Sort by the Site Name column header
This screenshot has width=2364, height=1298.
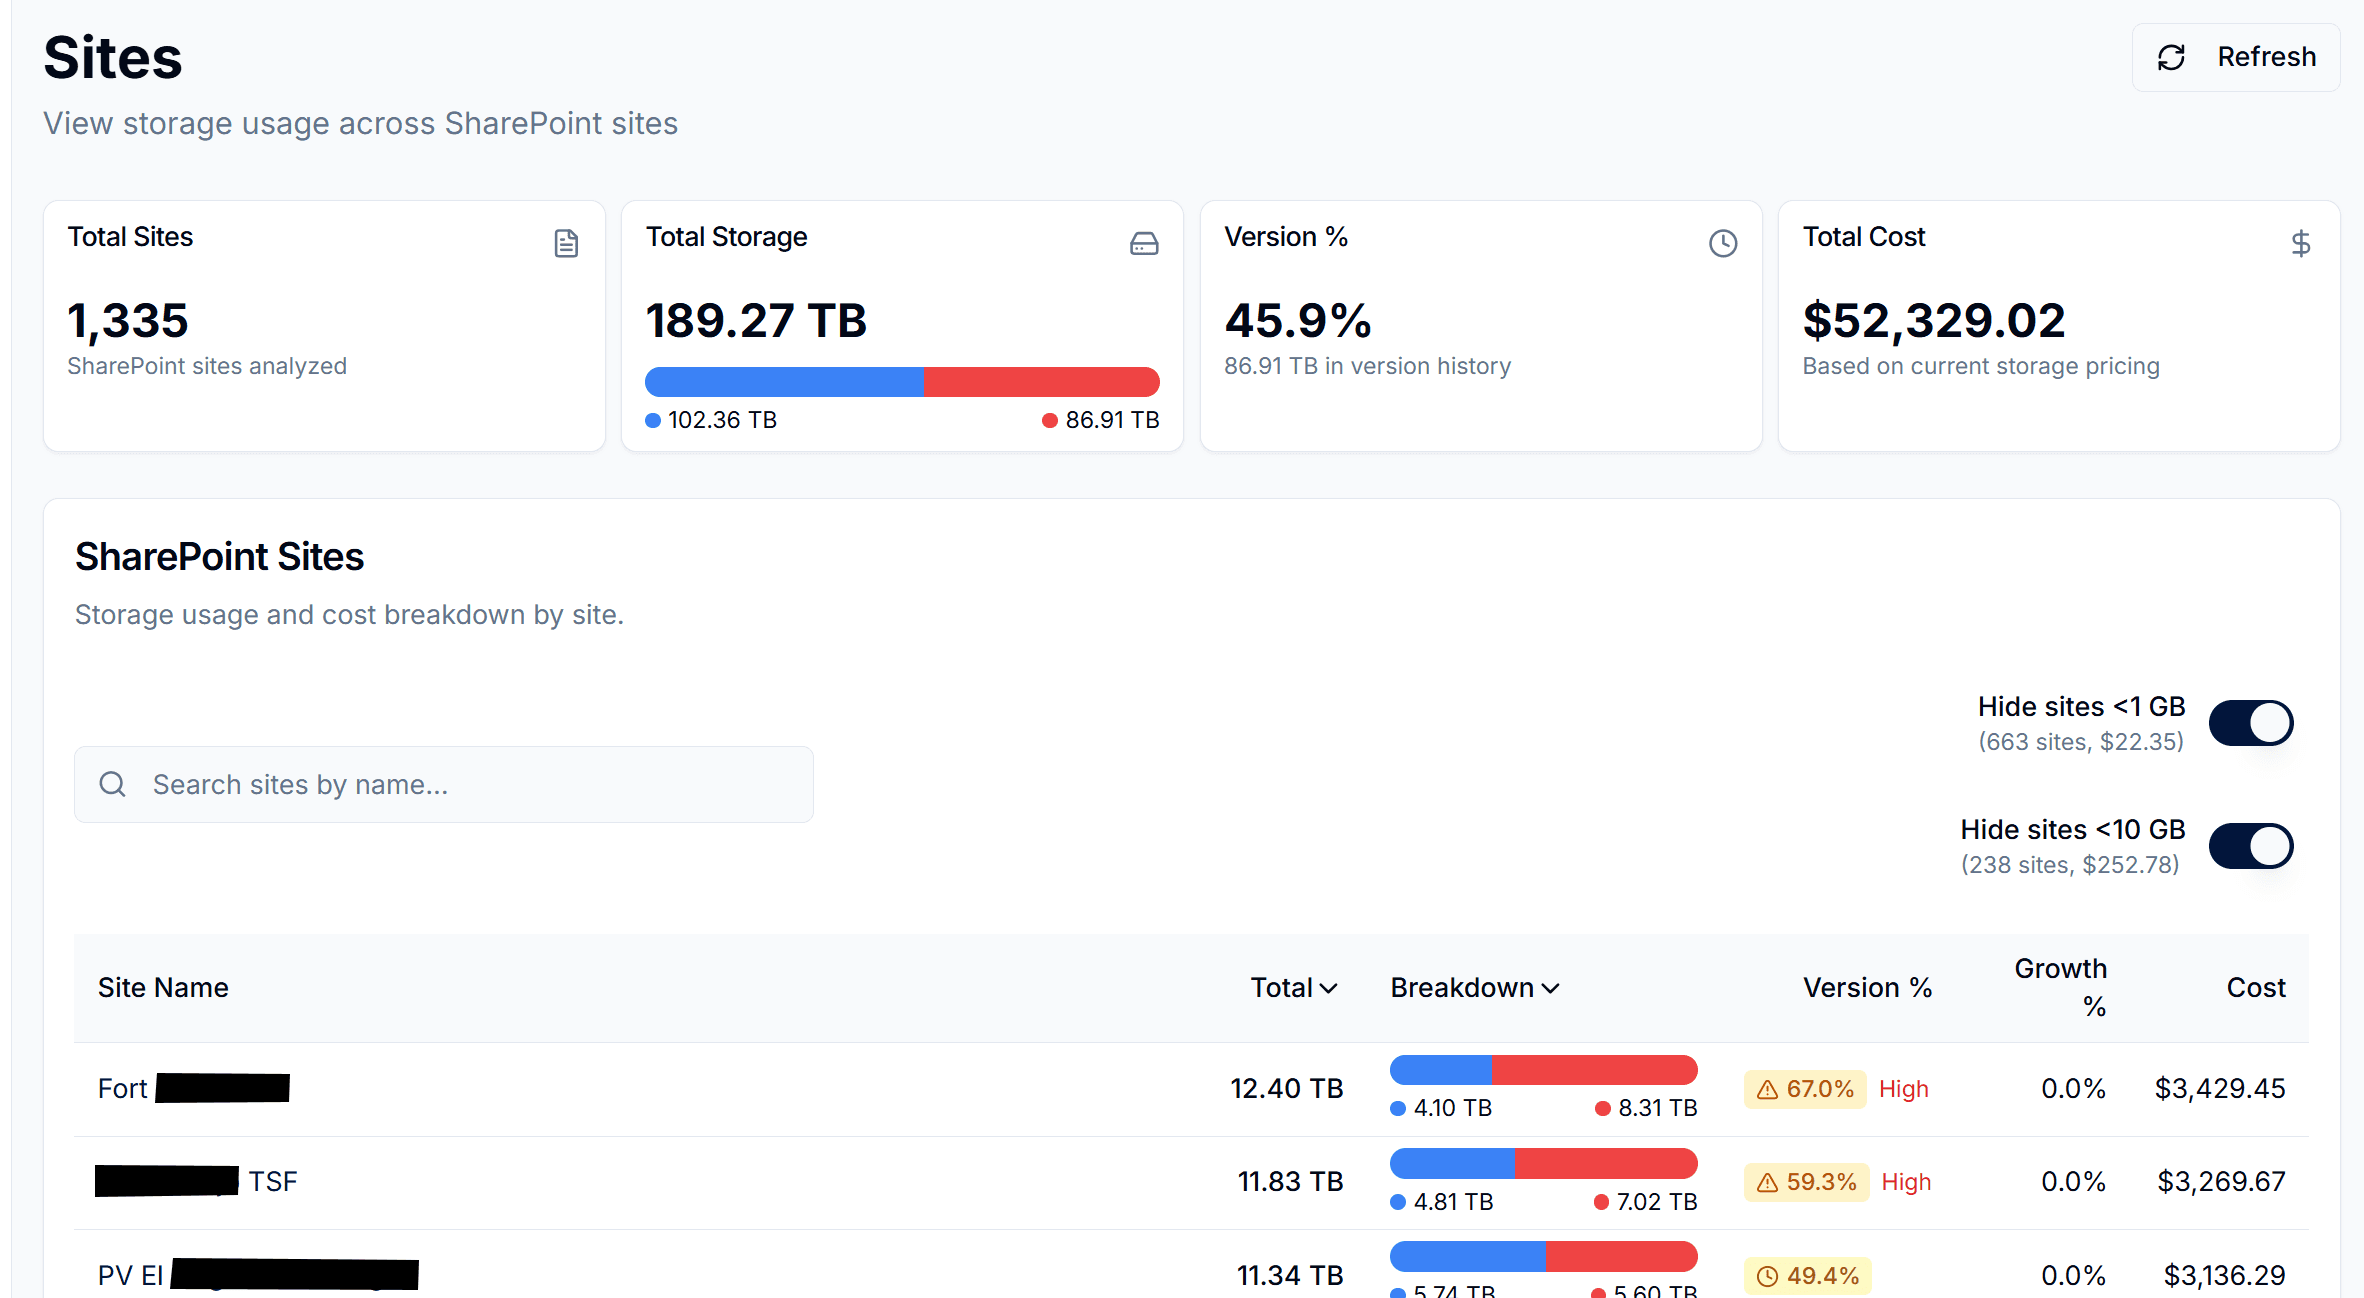click(x=163, y=987)
